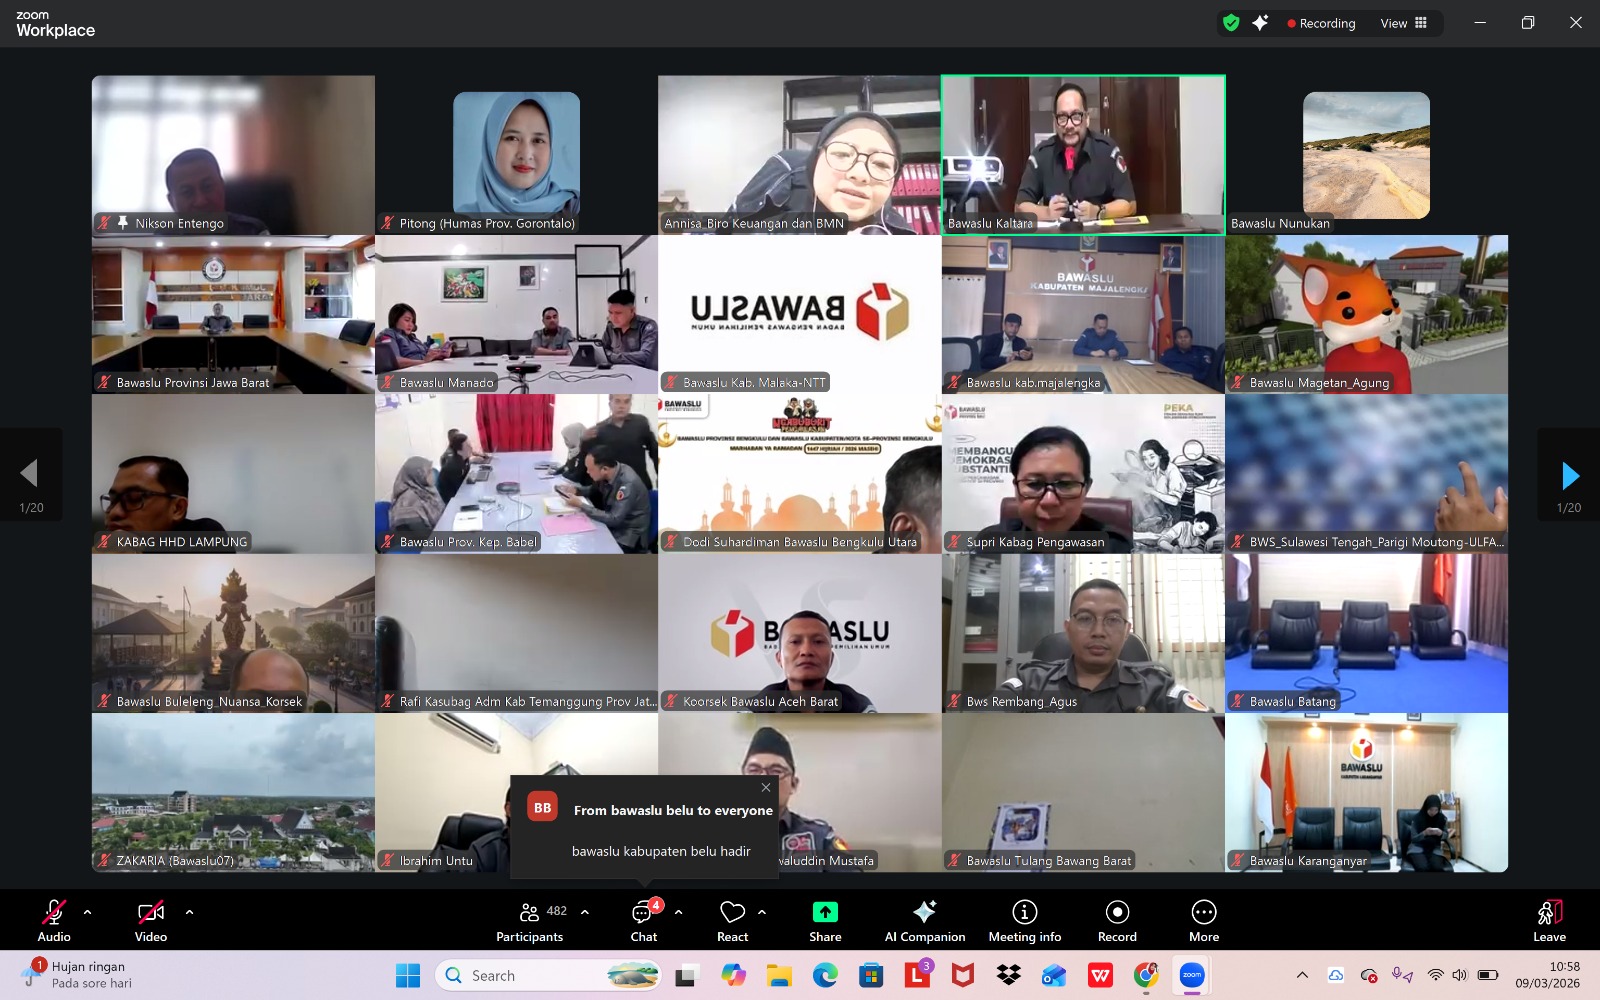Viewport: 1600px width, 1000px height.
Task: Expand the Participants options arrow
Action: click(x=585, y=912)
